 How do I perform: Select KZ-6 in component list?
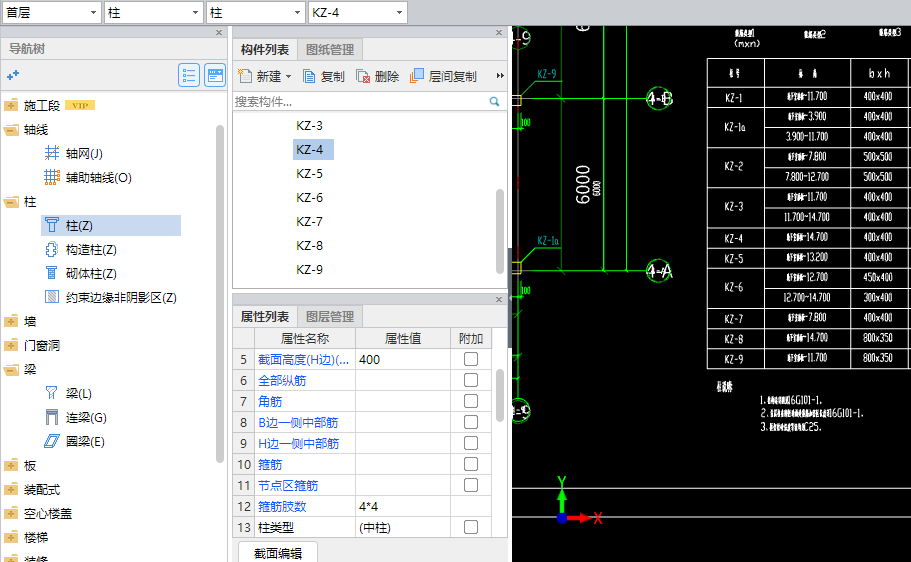point(309,198)
